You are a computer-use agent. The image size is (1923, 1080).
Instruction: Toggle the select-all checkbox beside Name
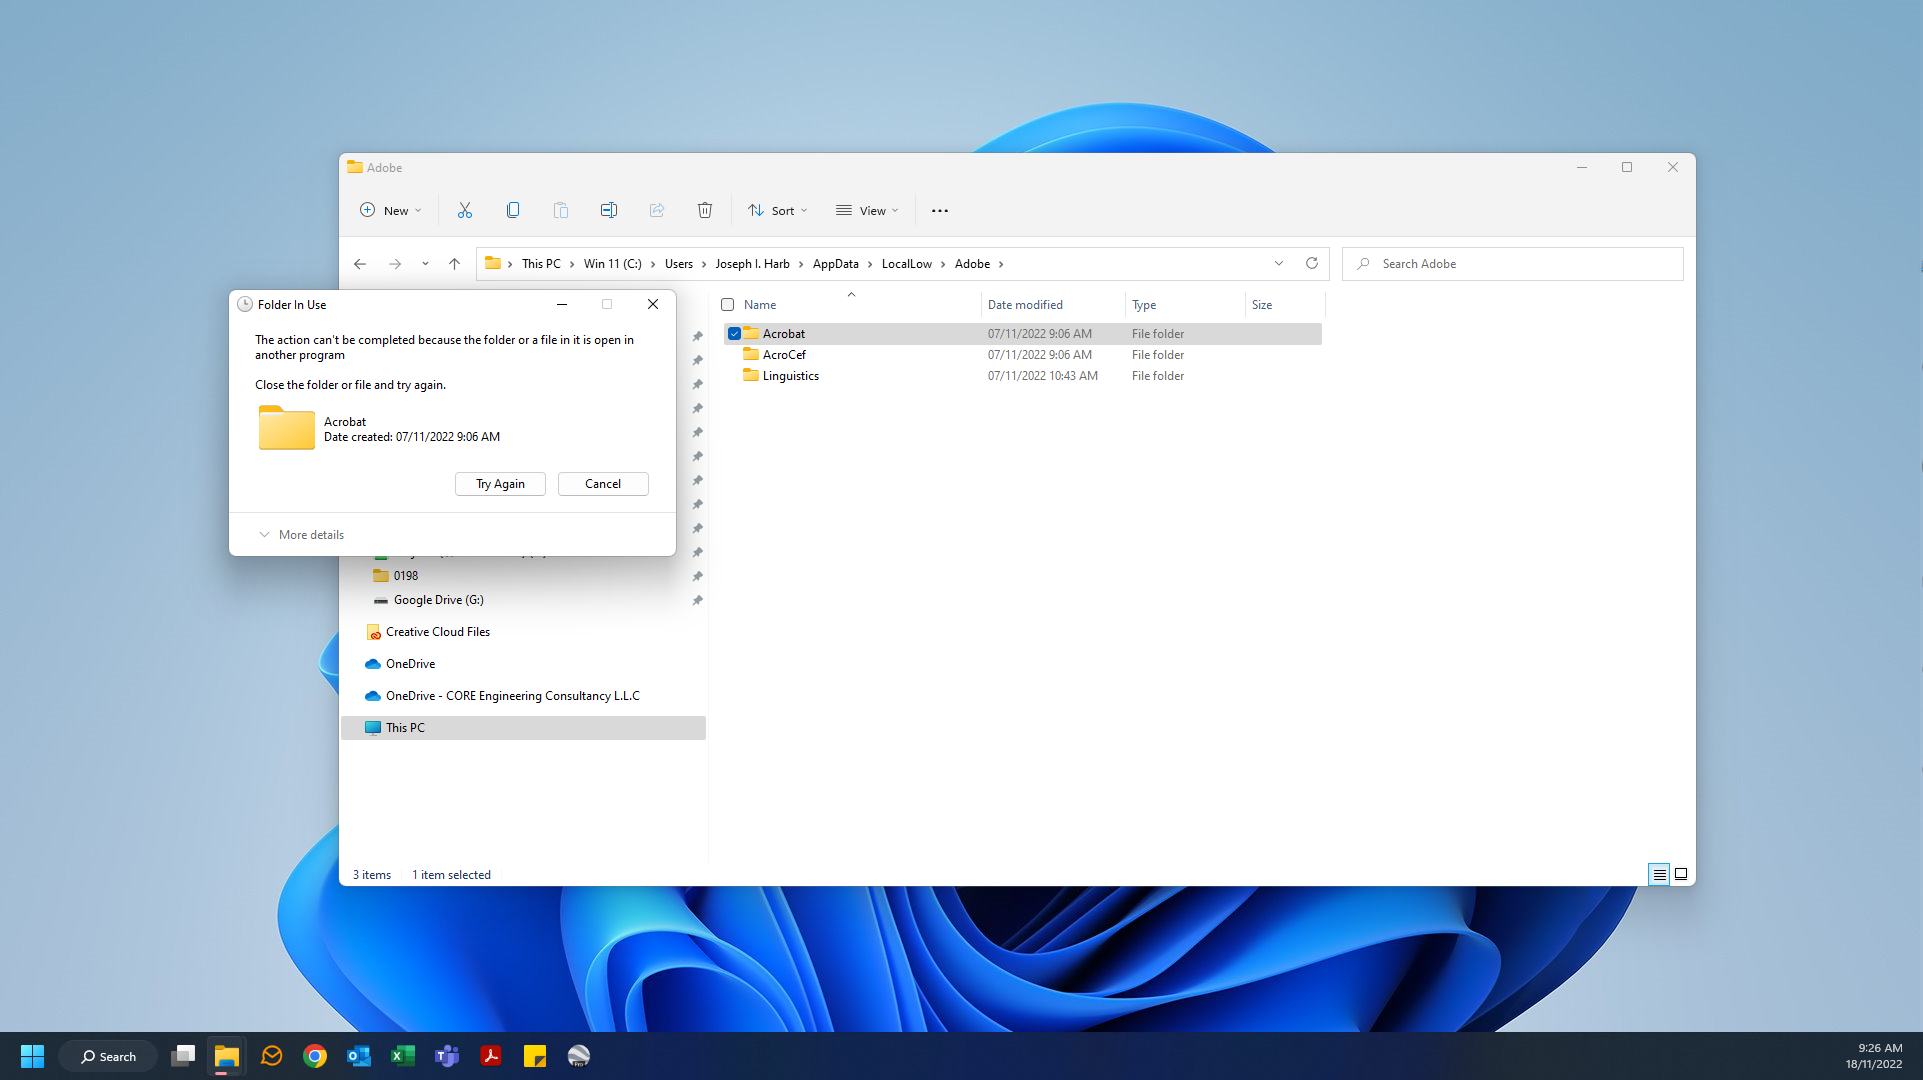pyautogui.click(x=728, y=305)
